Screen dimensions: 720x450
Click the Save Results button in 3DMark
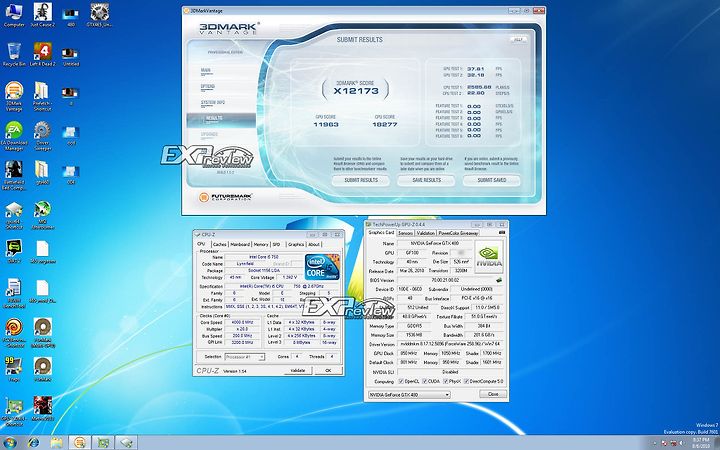tap(426, 180)
